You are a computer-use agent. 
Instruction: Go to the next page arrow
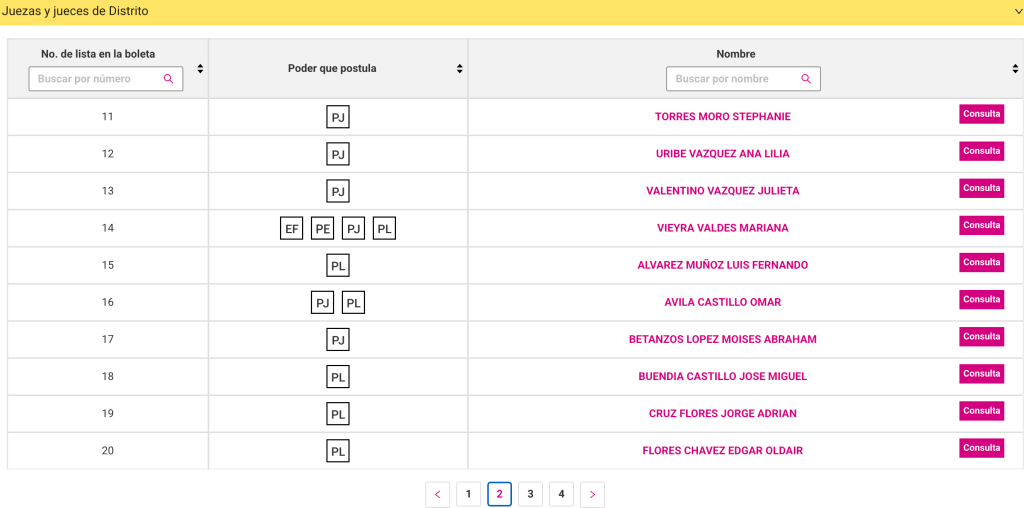[x=592, y=494]
